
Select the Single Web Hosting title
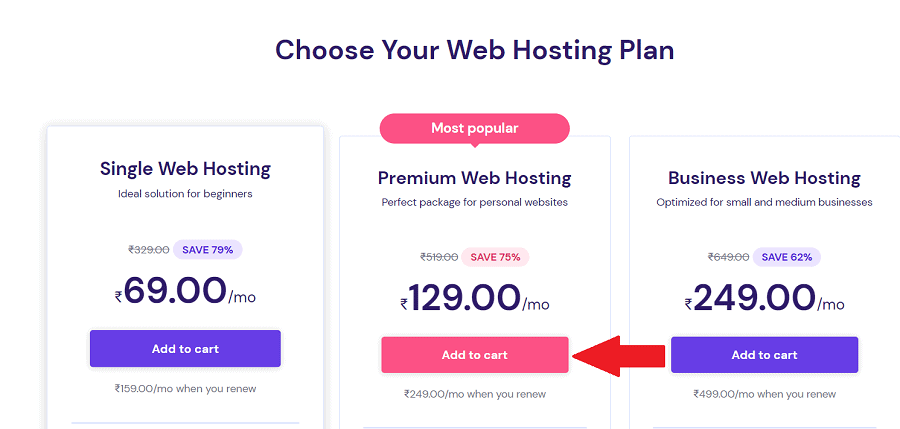185,169
